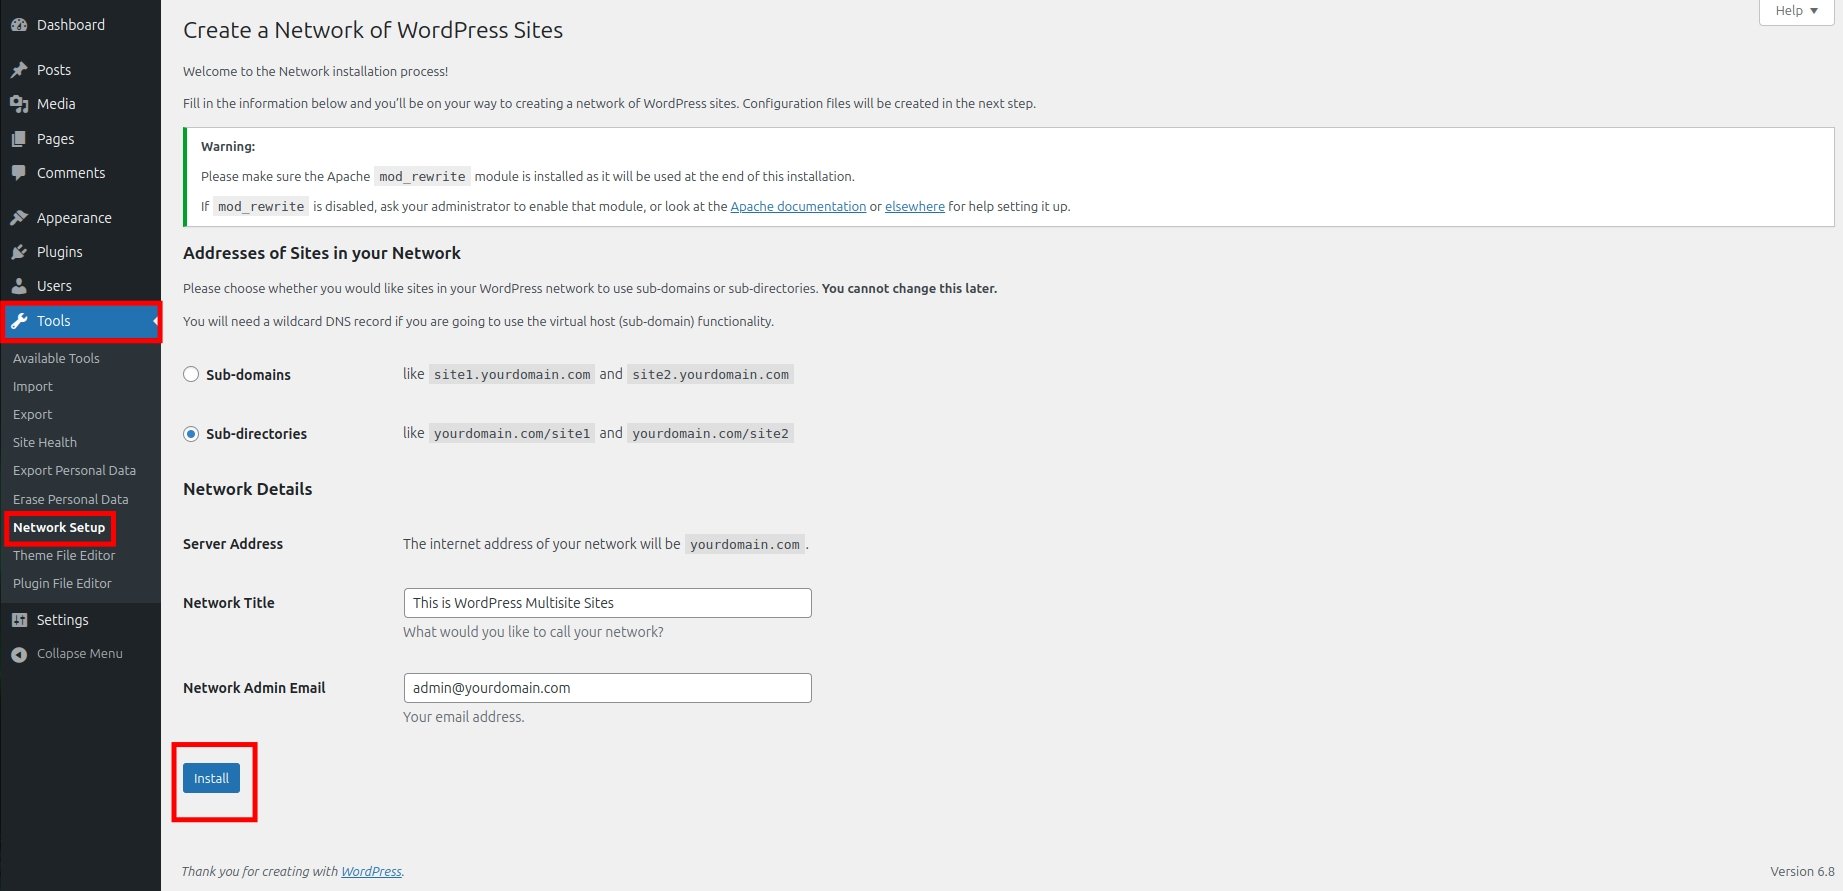The width and height of the screenshot is (1843, 891).
Task: Open the Plugin File Editor item
Action: [62, 583]
